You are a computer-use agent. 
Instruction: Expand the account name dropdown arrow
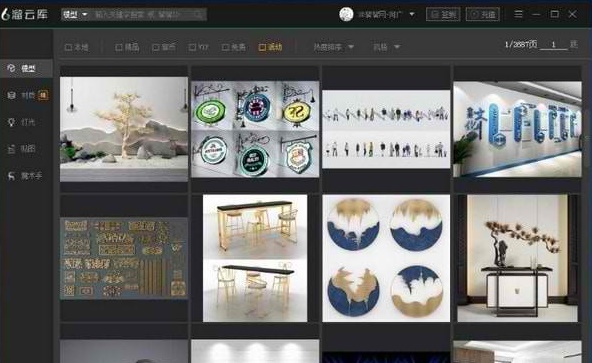click(412, 14)
